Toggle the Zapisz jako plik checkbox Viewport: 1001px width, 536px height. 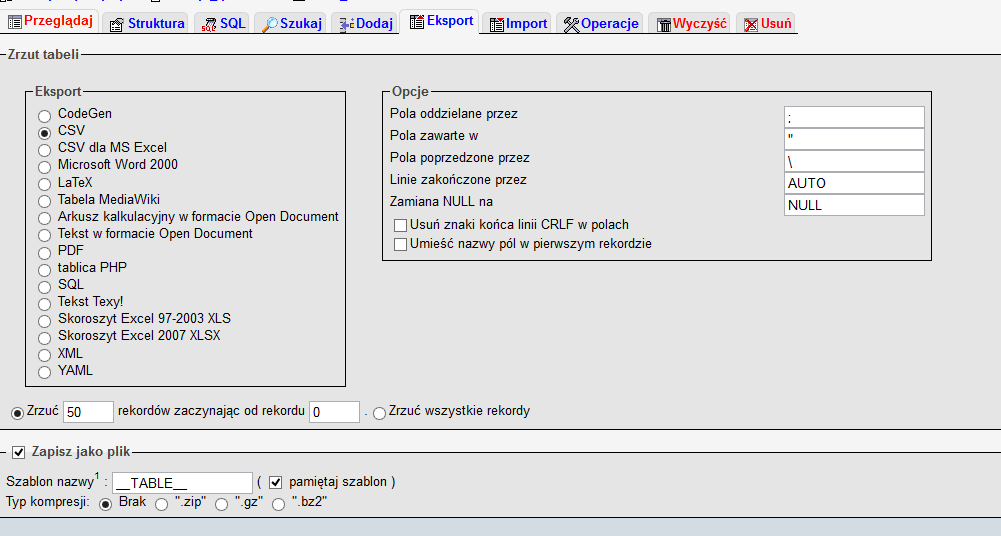[x=19, y=452]
